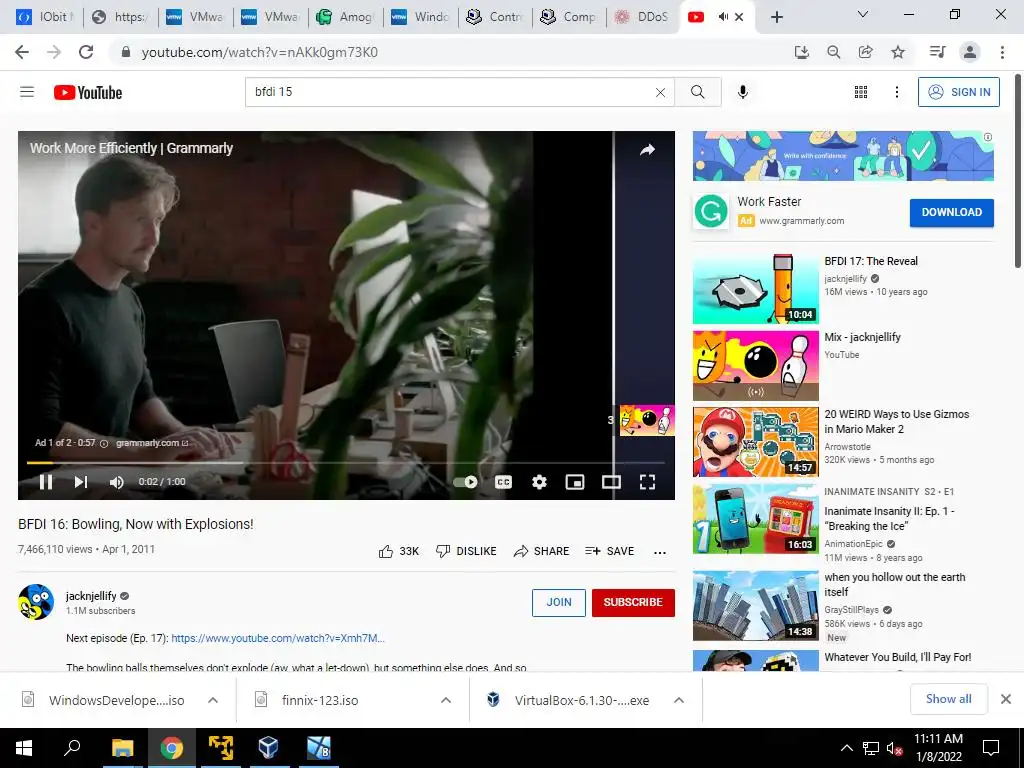Start voice search with the microphone
Image resolution: width=1024 pixels, height=768 pixels.
coord(743,92)
